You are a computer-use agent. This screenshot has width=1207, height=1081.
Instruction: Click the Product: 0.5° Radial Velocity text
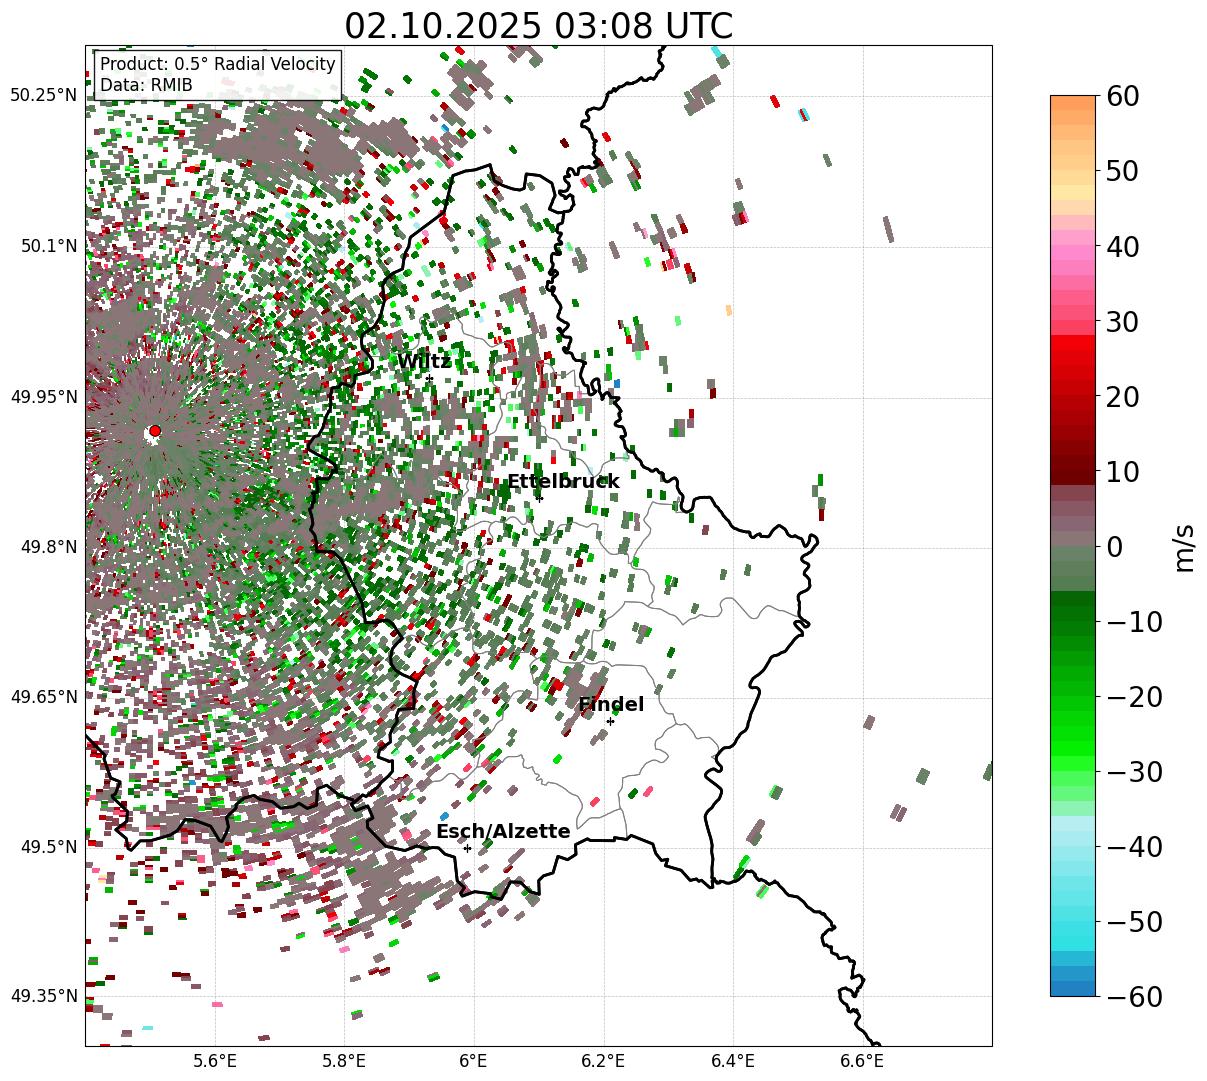point(218,64)
